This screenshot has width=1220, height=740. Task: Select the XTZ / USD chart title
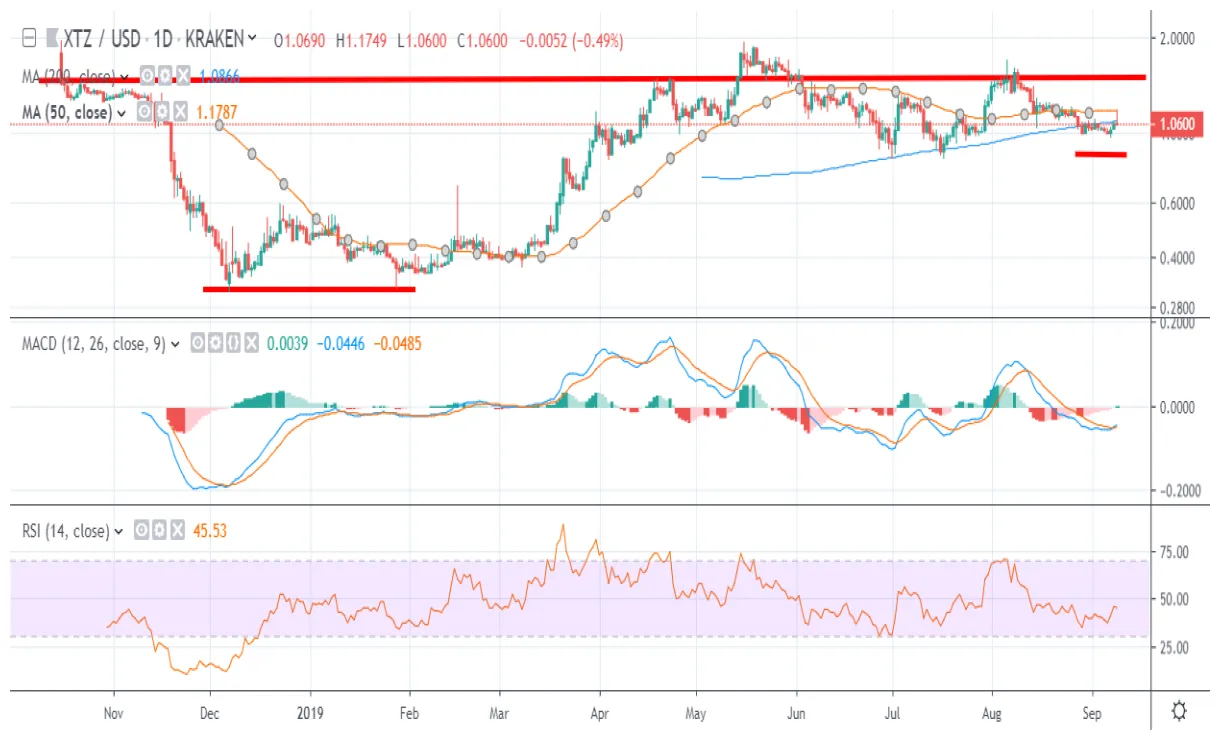(100, 40)
